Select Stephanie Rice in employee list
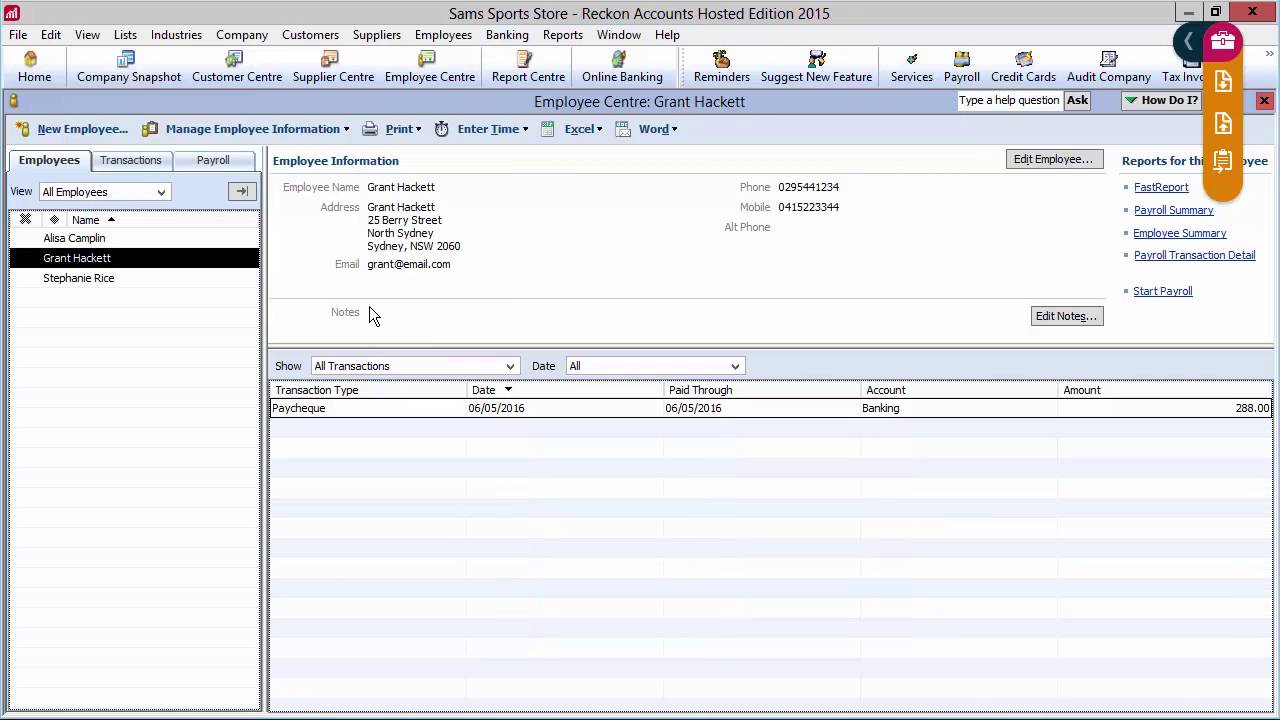Image resolution: width=1280 pixels, height=720 pixels. pos(78,278)
